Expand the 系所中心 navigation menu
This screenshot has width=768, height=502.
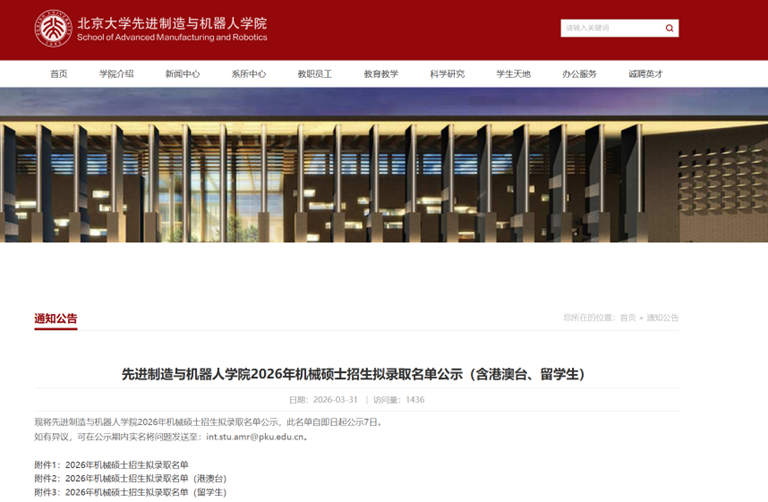(x=248, y=74)
